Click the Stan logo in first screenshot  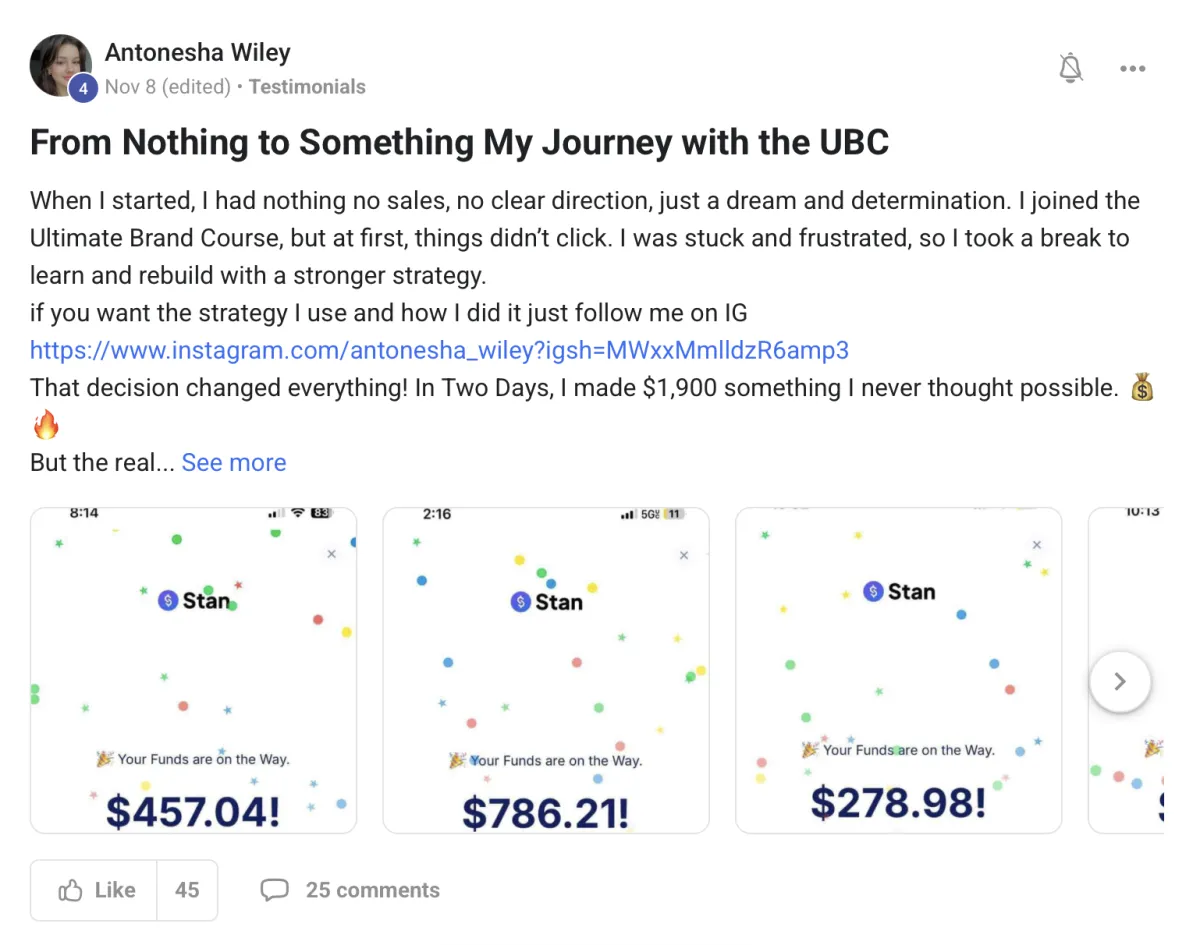194,601
